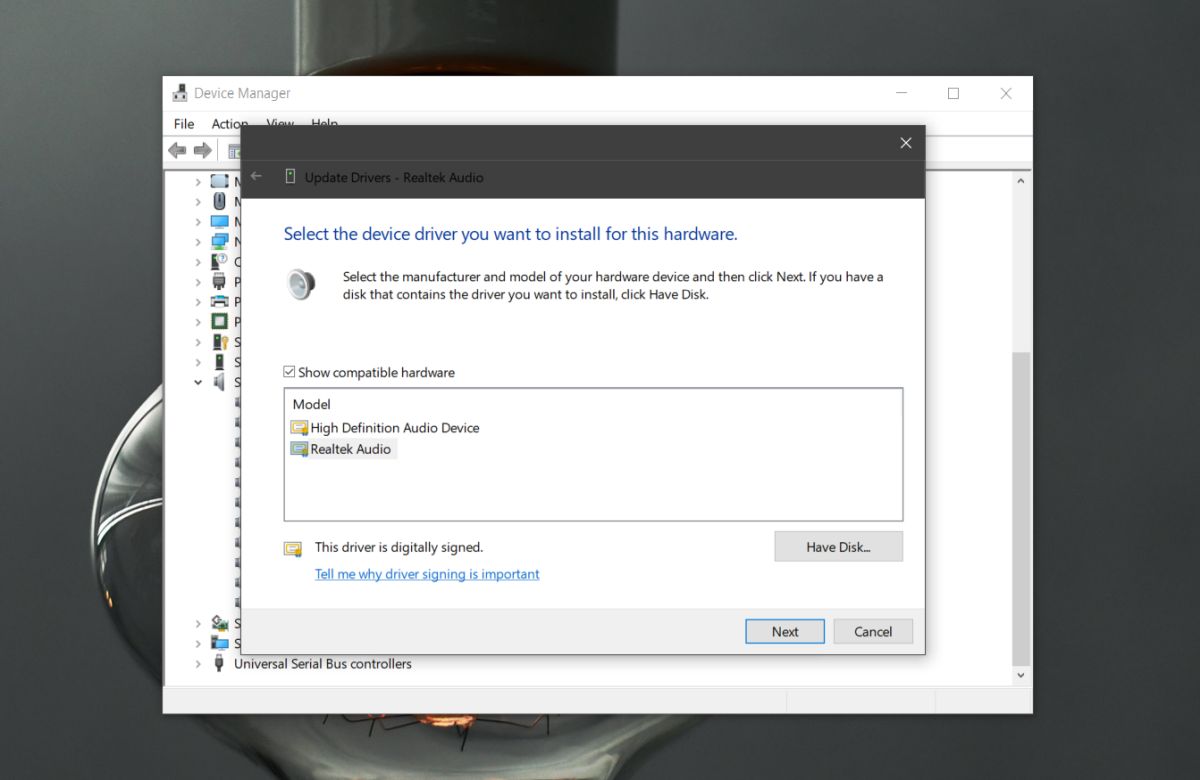This screenshot has height=780, width=1200.
Task: Click the Device Manager vertical scrollbar thumb
Action: point(1021,508)
